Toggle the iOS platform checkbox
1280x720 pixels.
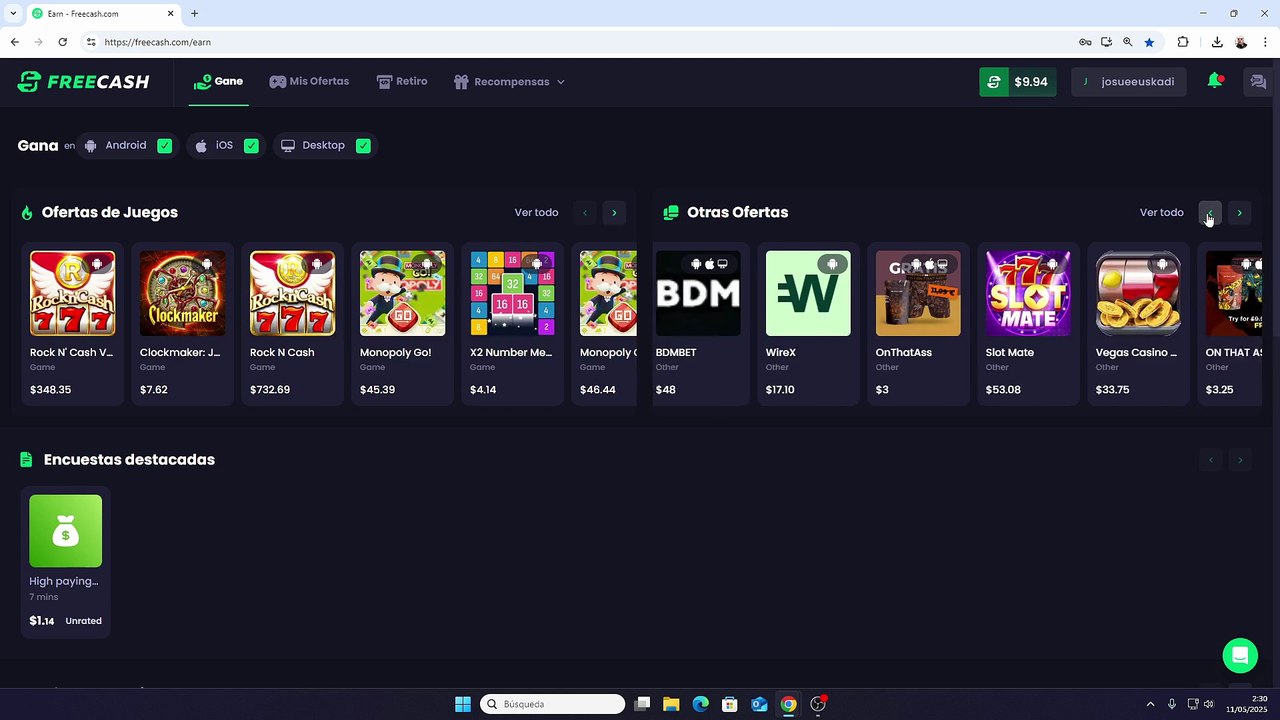point(251,146)
